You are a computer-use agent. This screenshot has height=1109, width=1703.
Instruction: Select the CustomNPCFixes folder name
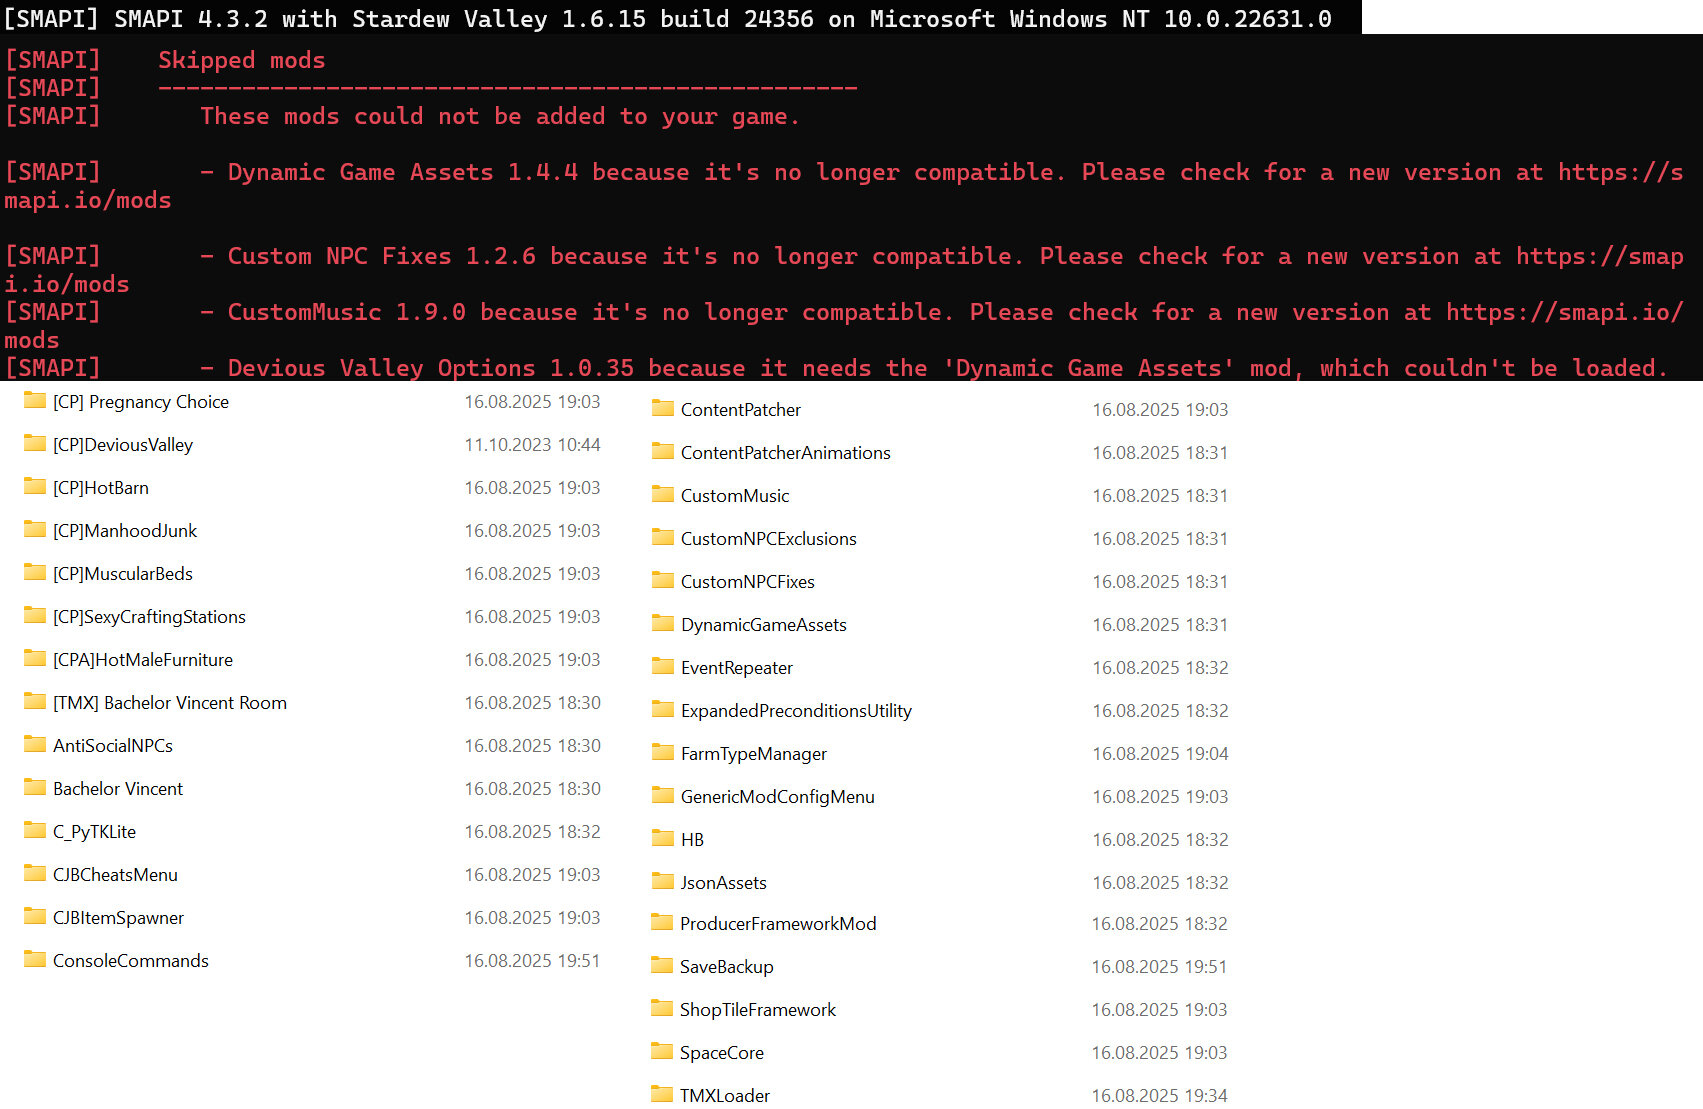point(748,582)
